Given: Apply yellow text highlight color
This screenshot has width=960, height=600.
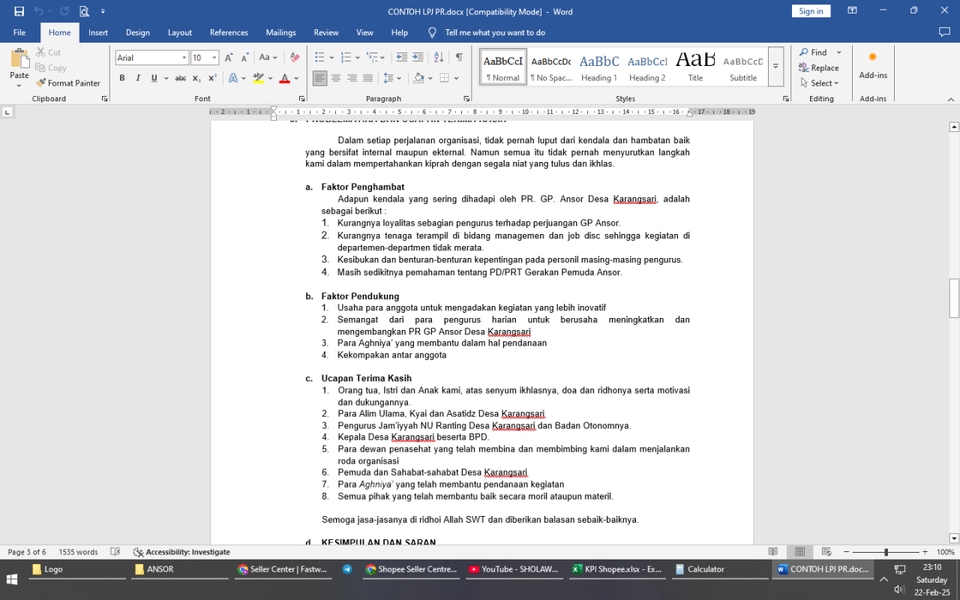Looking at the screenshot, I should (x=258, y=78).
